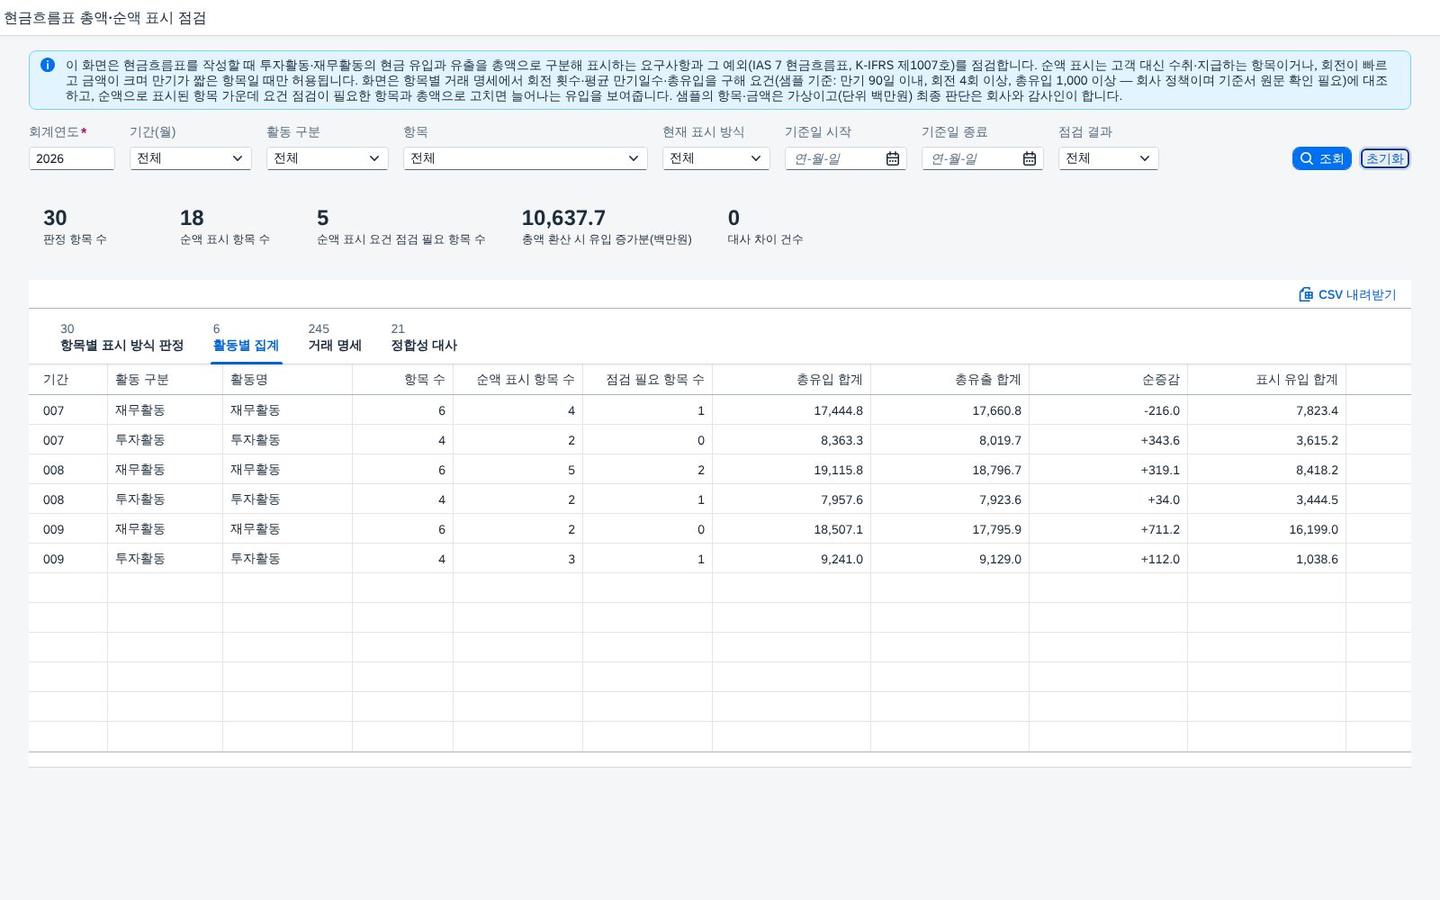Open the 기간(월) dropdown
This screenshot has height=900, width=1440.
click(x=190, y=158)
